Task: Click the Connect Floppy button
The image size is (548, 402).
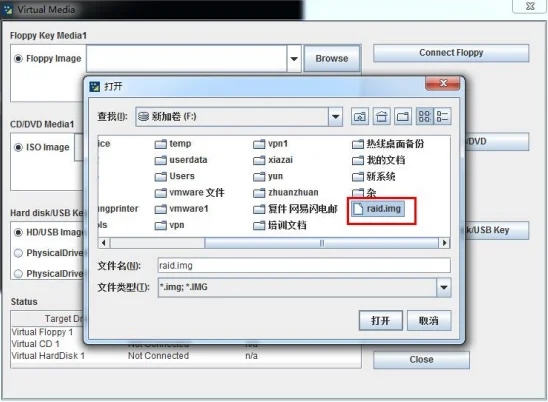Action: click(x=451, y=53)
